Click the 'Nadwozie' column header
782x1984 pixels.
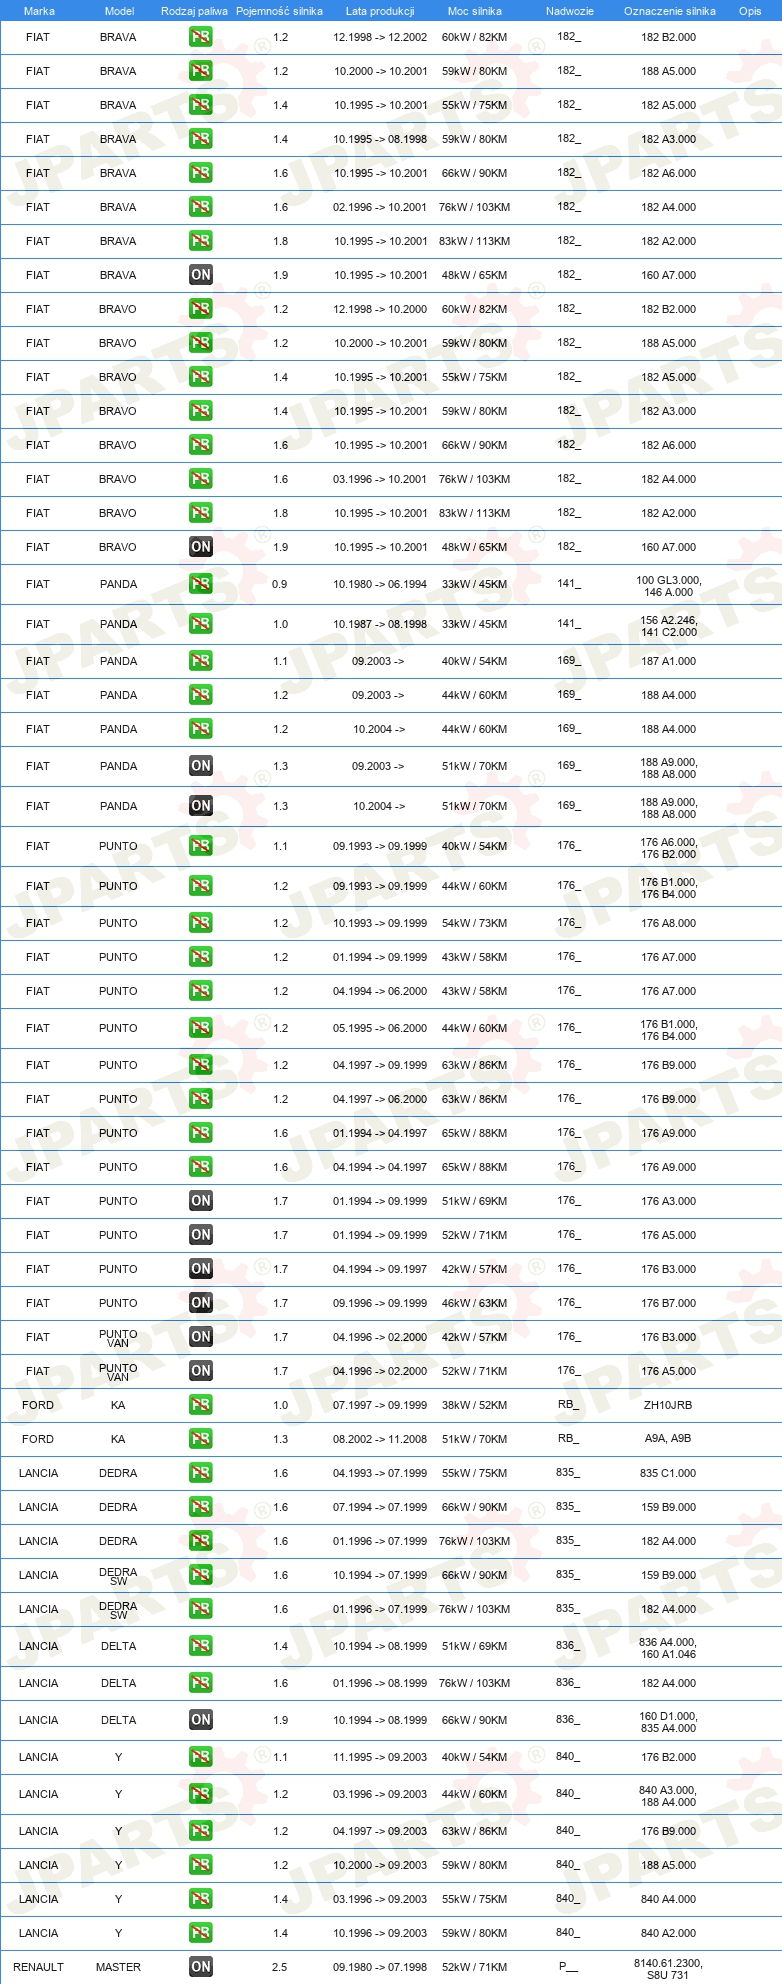point(570,11)
